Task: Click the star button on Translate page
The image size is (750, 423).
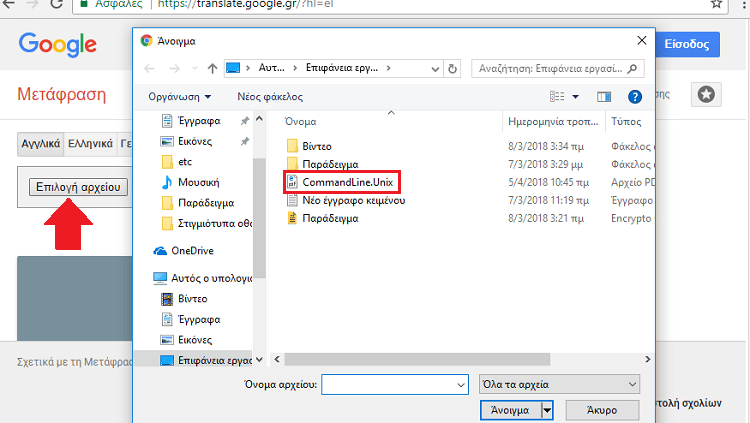Action: point(706,94)
